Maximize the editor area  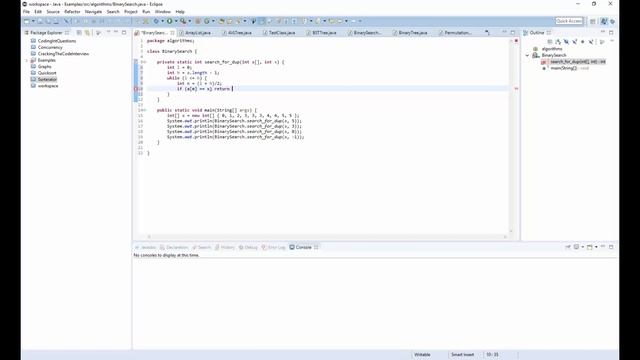point(513,32)
